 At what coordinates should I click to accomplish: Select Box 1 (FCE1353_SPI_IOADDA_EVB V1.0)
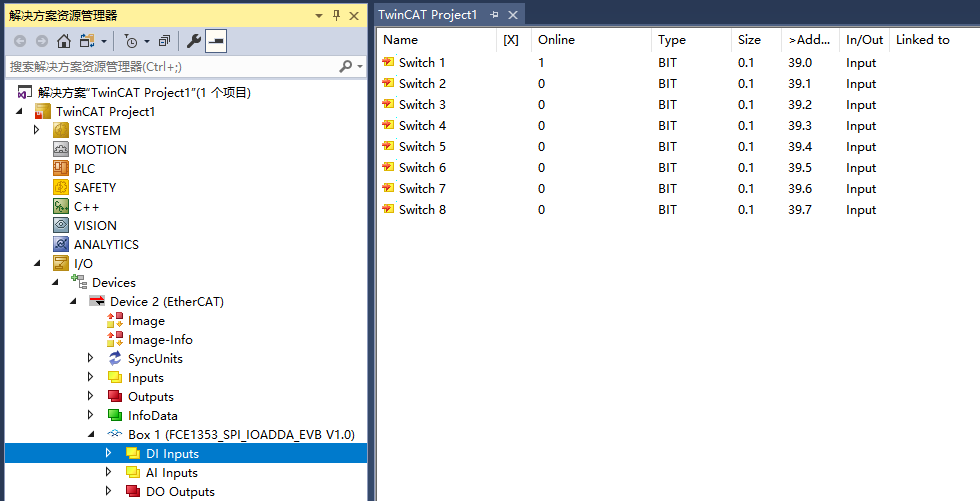coord(241,434)
